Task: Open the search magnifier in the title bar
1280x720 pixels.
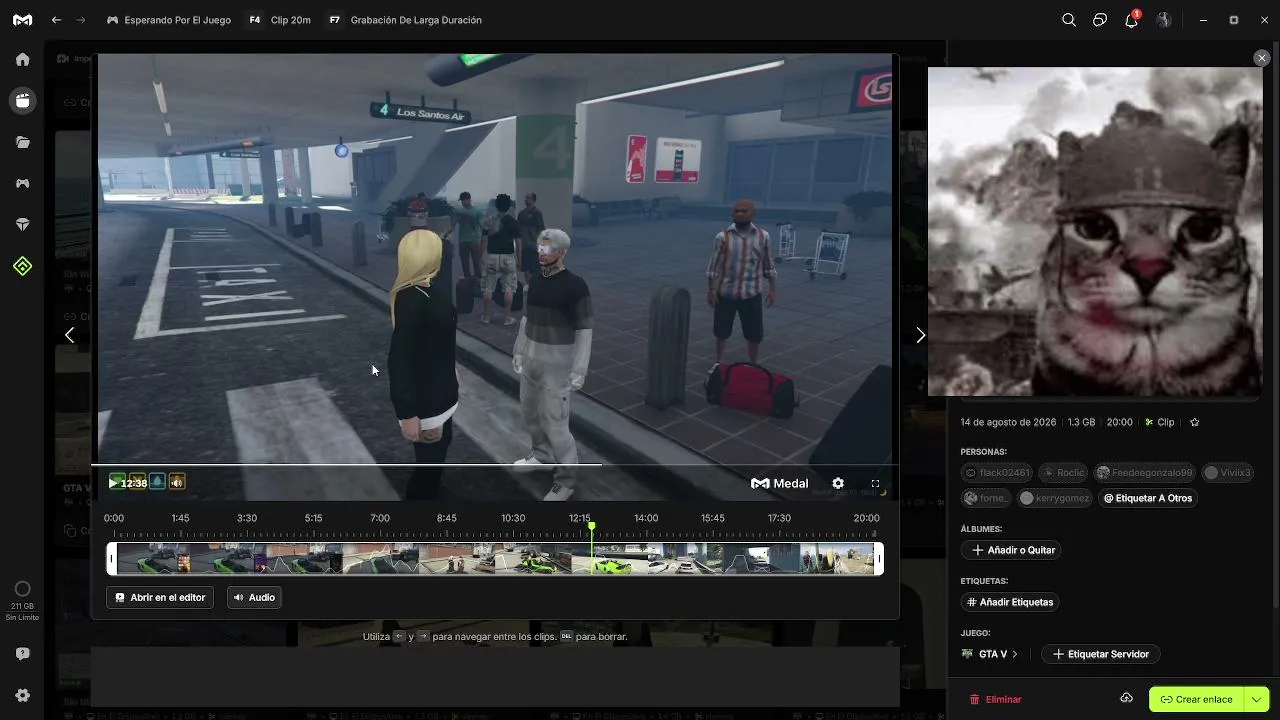Action: point(1069,20)
